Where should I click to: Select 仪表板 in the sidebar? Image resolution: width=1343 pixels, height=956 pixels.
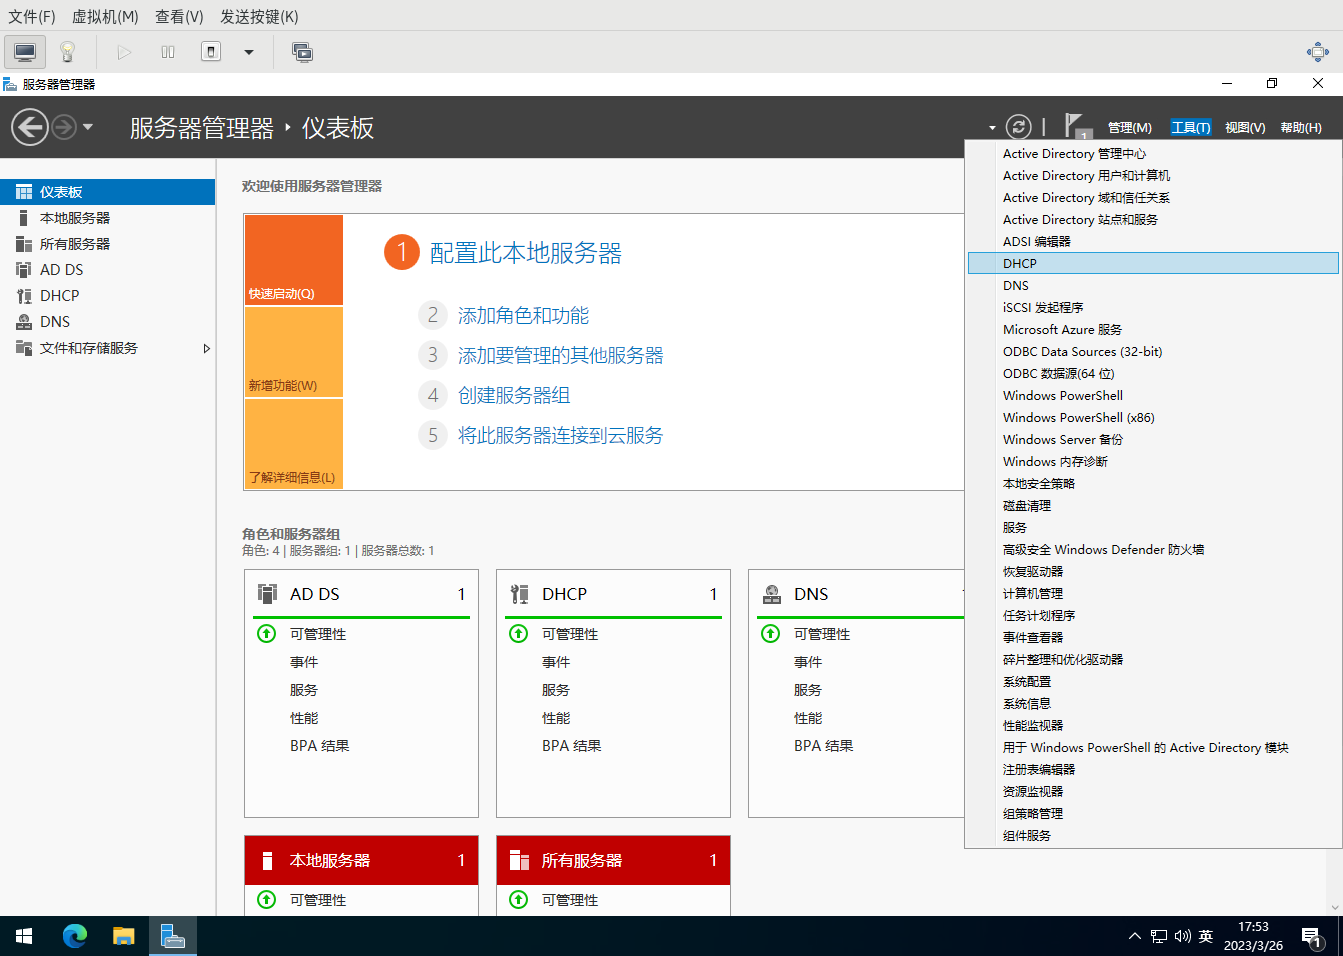(107, 192)
